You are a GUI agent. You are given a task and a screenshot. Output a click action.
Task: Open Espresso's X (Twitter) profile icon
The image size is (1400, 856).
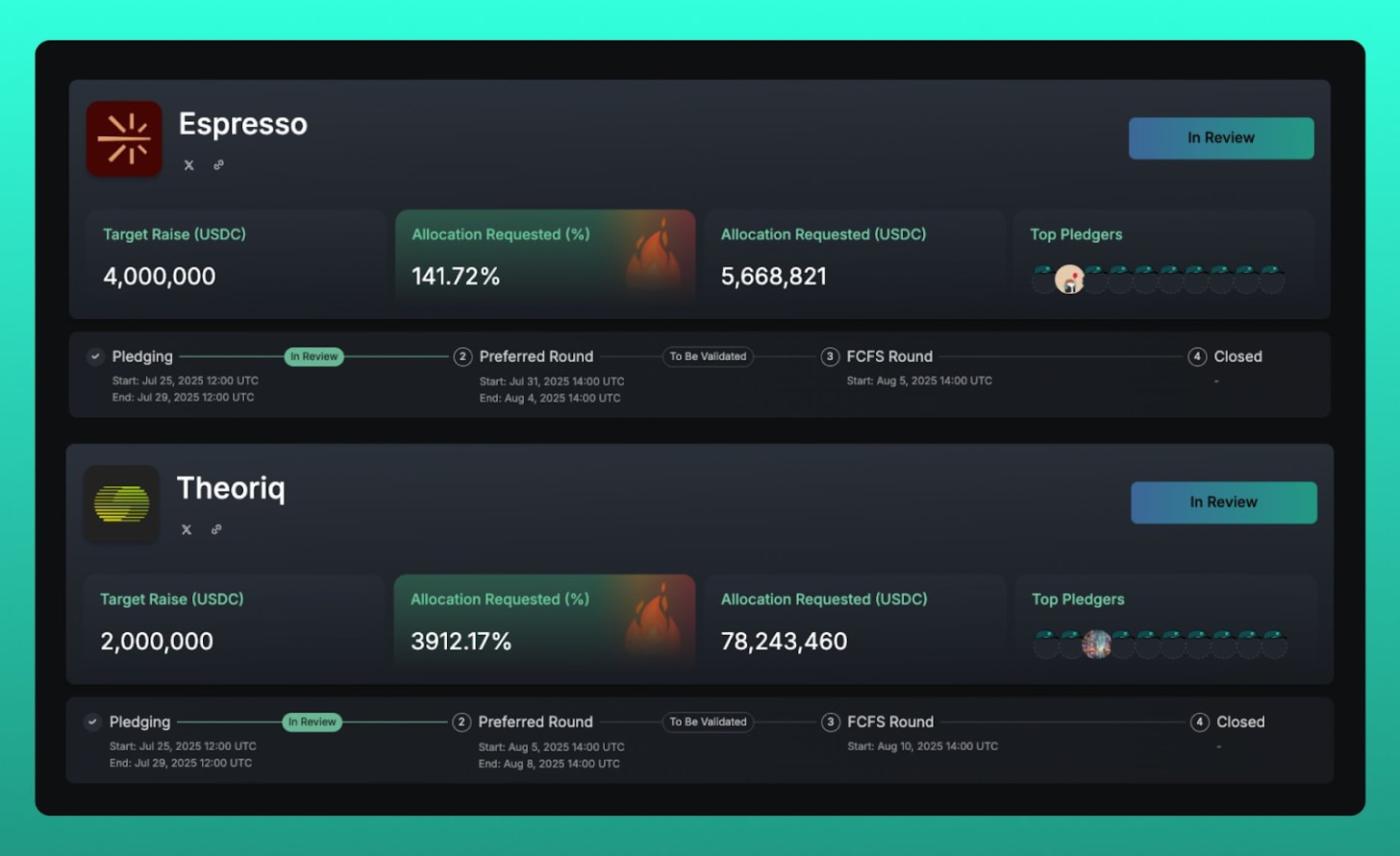click(189, 165)
